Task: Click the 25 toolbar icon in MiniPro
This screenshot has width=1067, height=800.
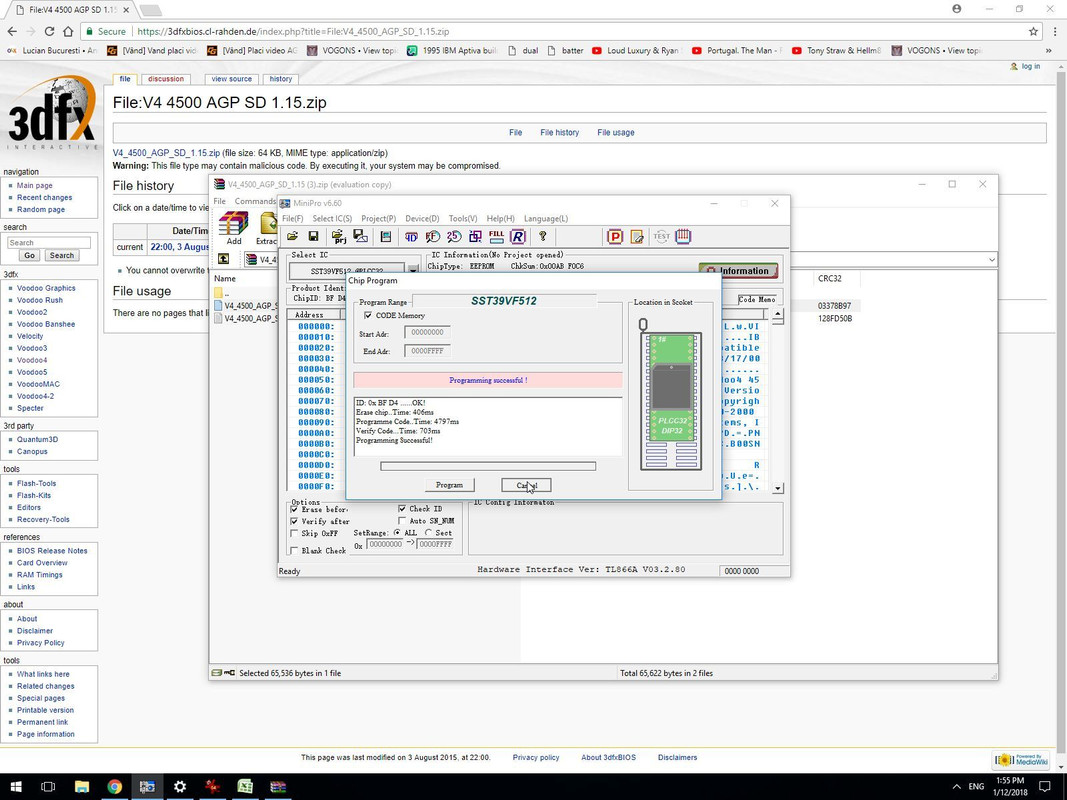Action: (x=454, y=236)
